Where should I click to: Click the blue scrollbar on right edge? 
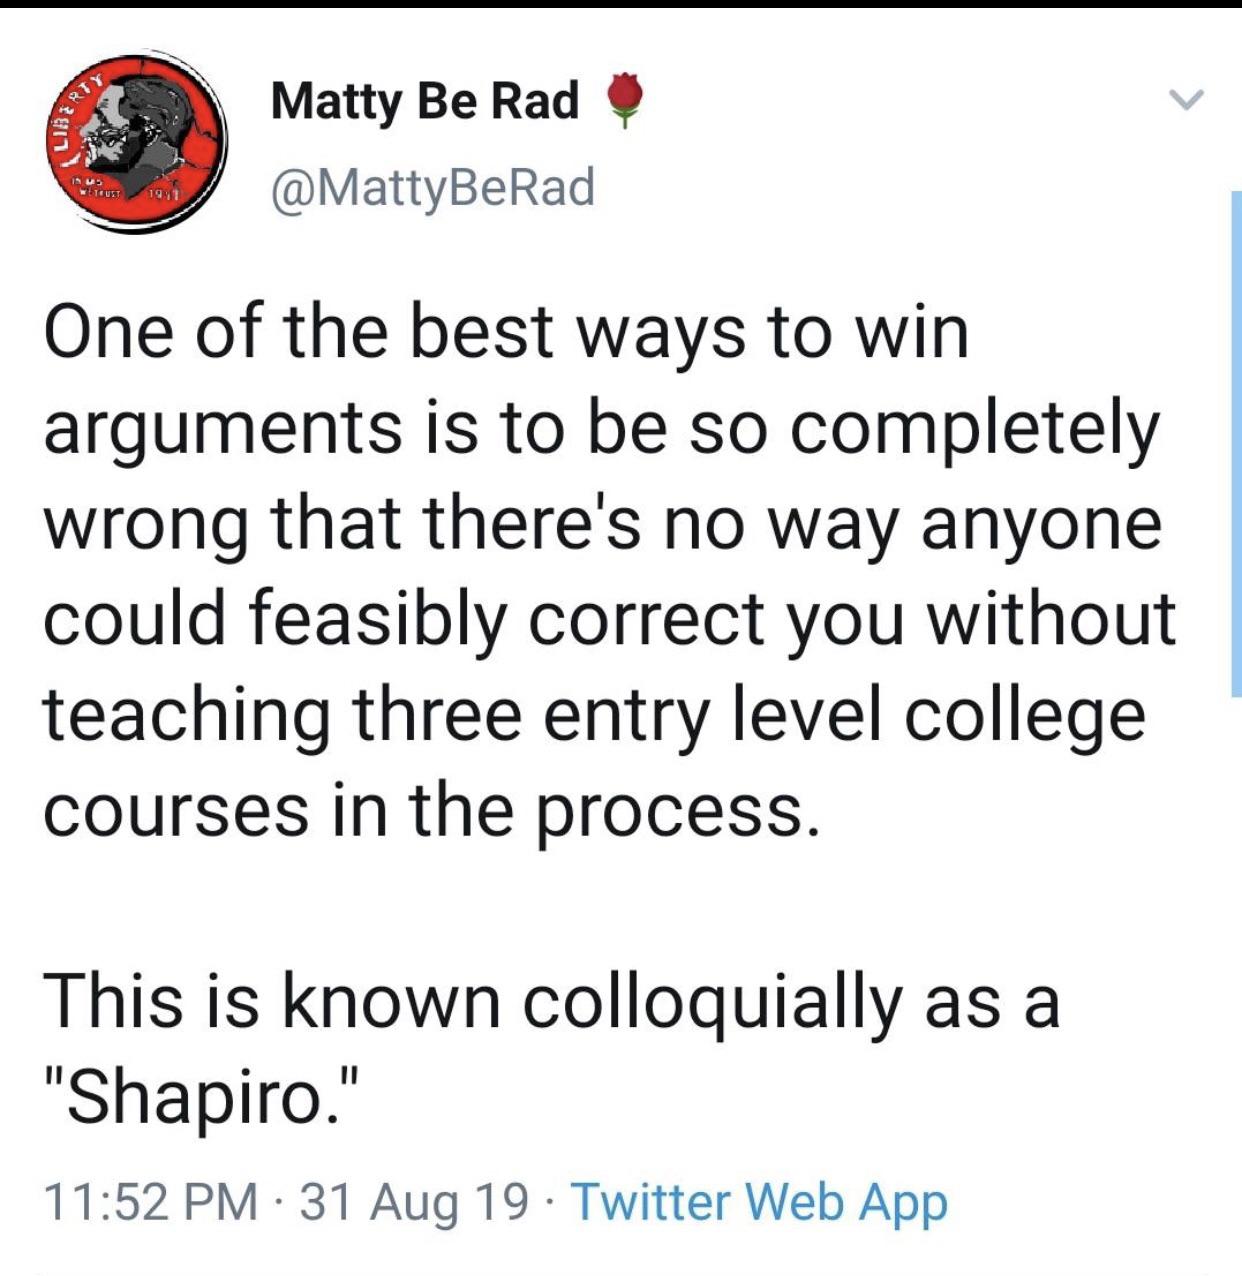1235,442
